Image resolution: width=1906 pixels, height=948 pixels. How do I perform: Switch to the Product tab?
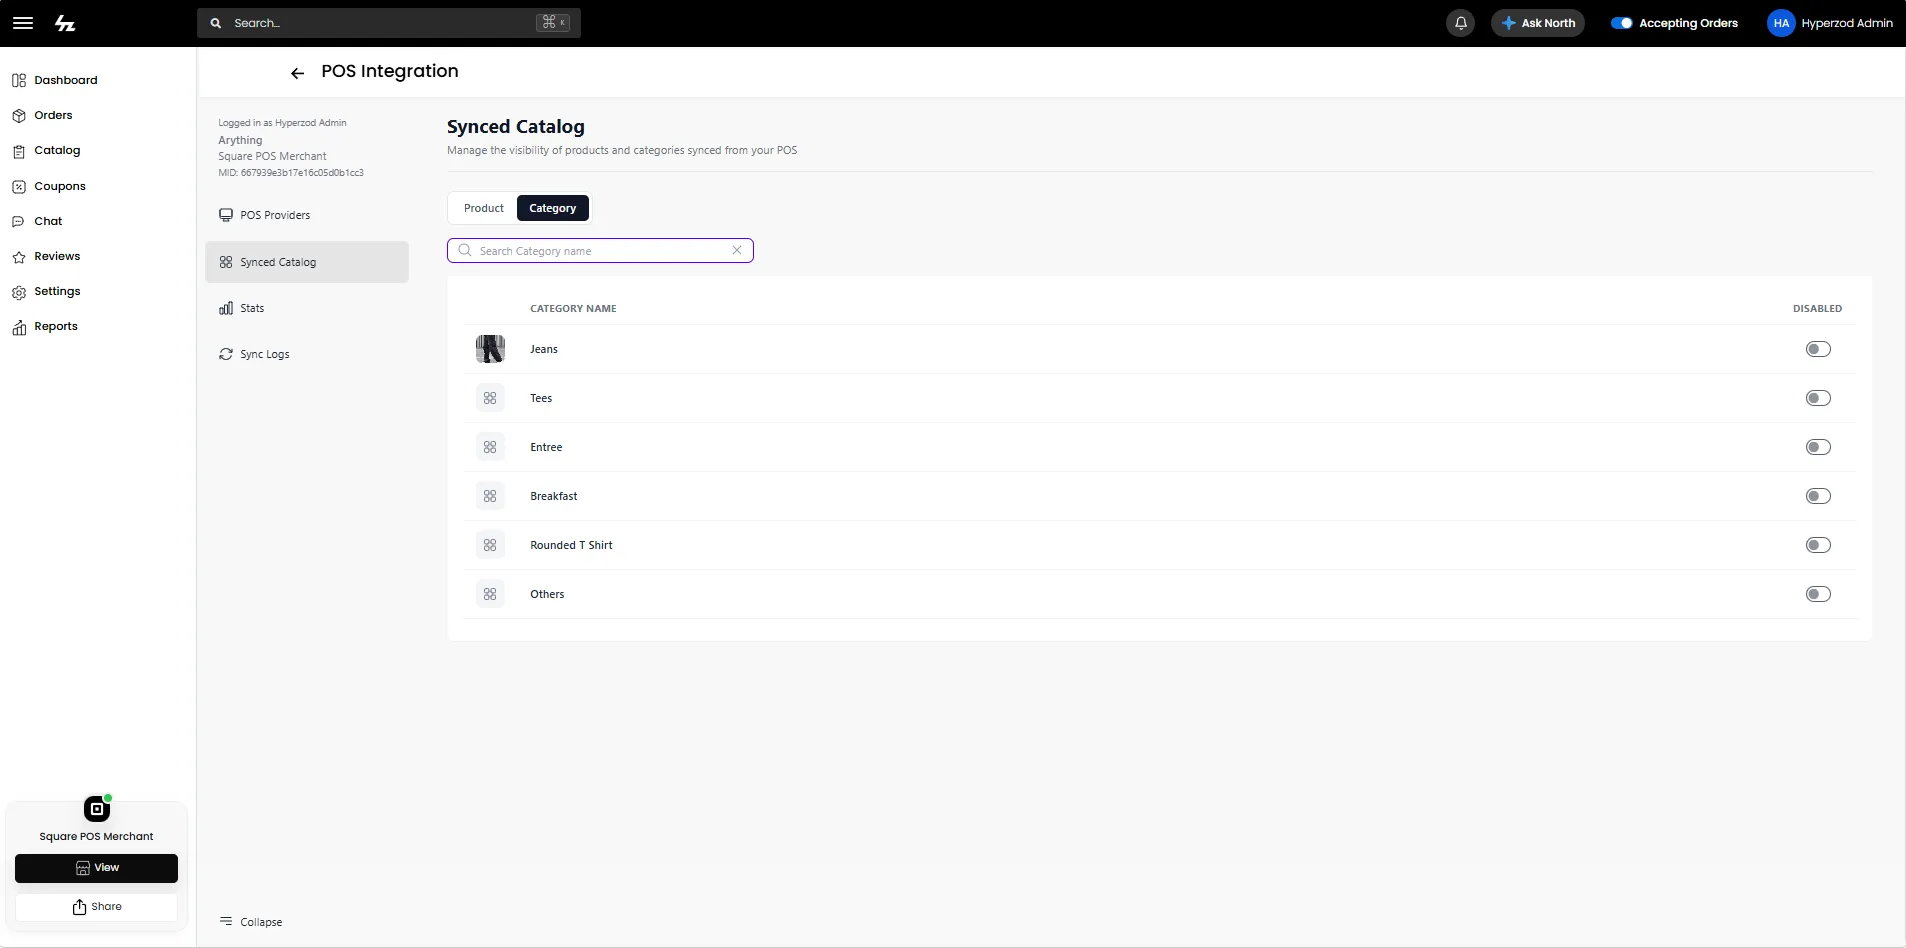point(484,208)
